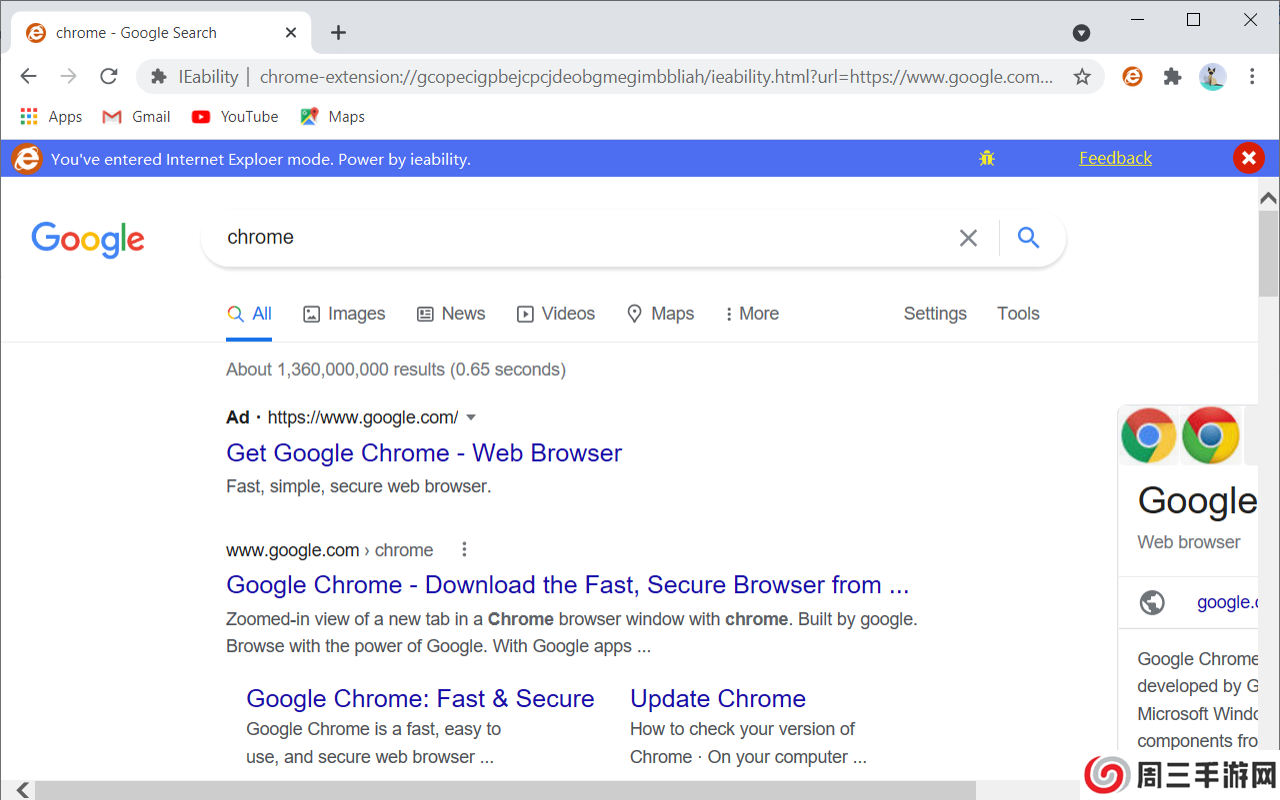1280x800 pixels.
Task: Open the Feedback link
Action: (1115, 158)
